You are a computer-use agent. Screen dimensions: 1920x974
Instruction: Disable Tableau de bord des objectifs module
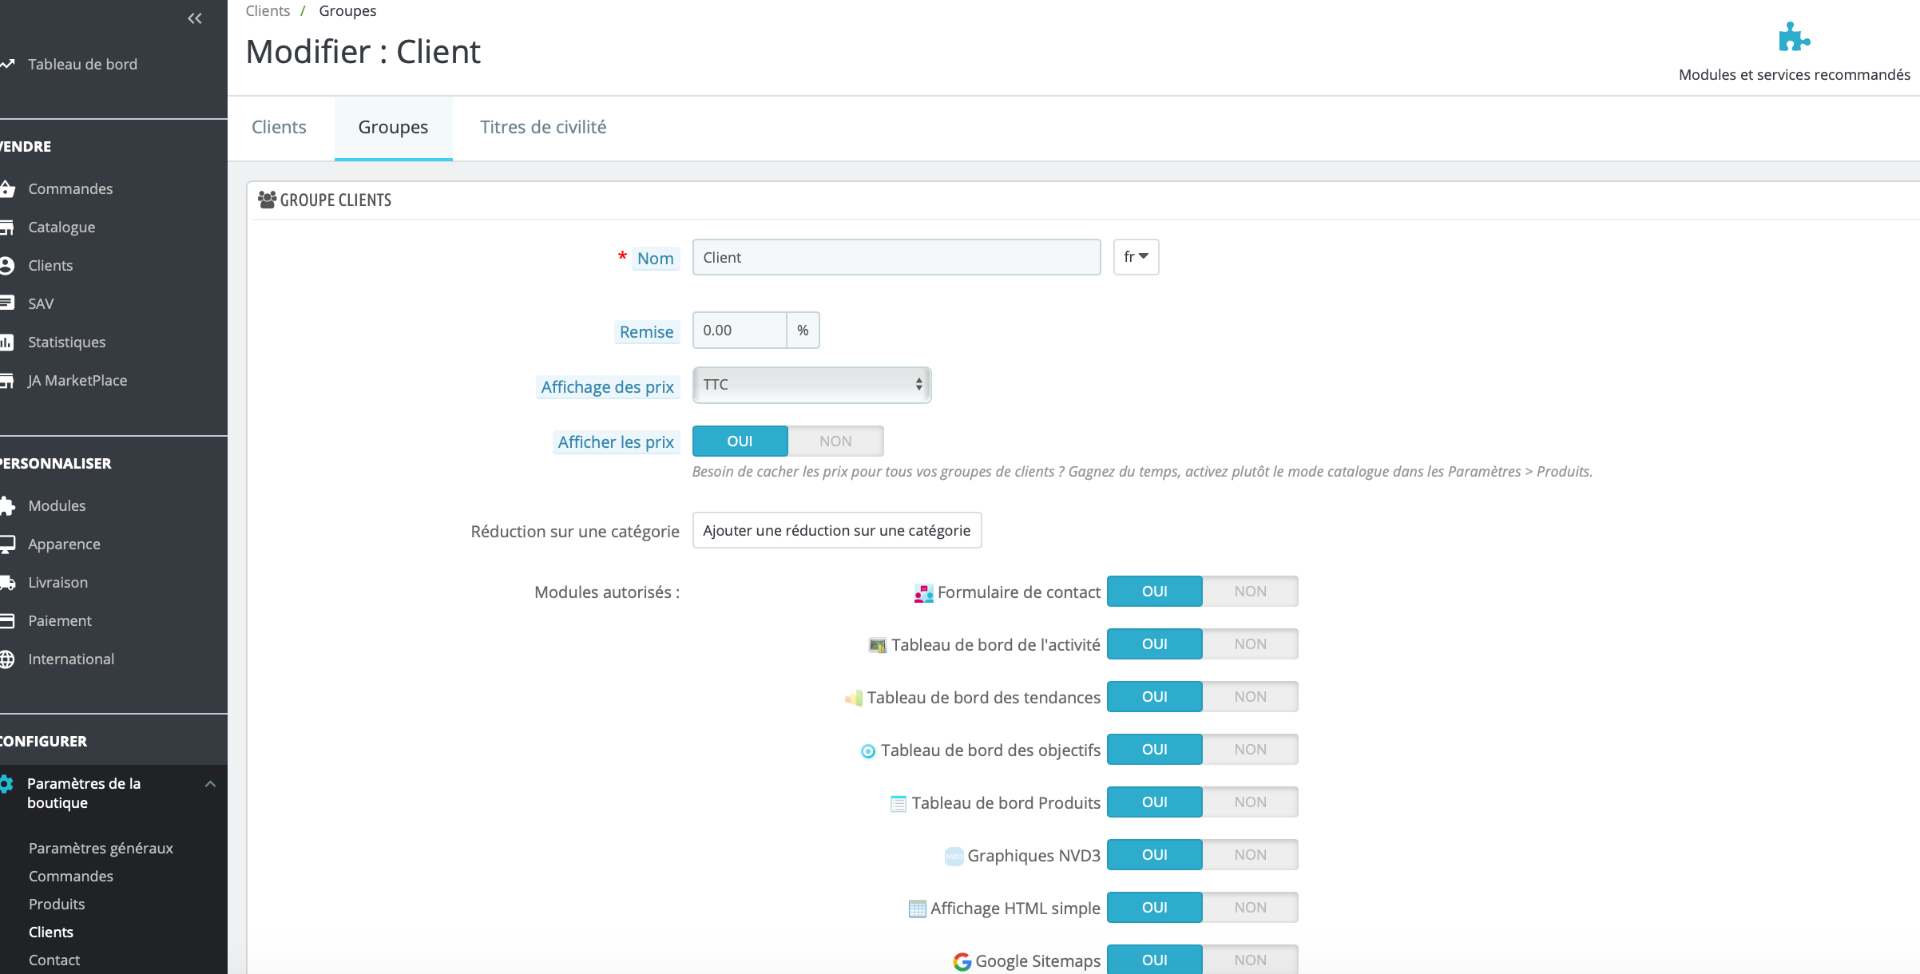click(x=1250, y=749)
